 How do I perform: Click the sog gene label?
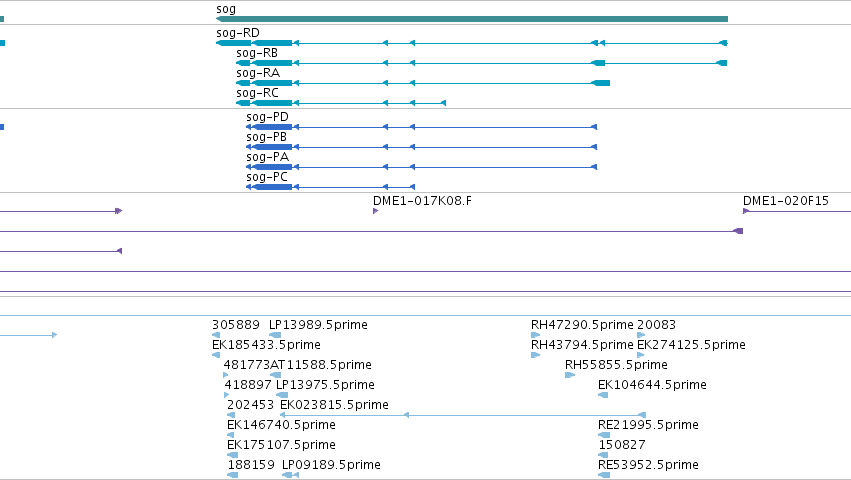(x=226, y=9)
